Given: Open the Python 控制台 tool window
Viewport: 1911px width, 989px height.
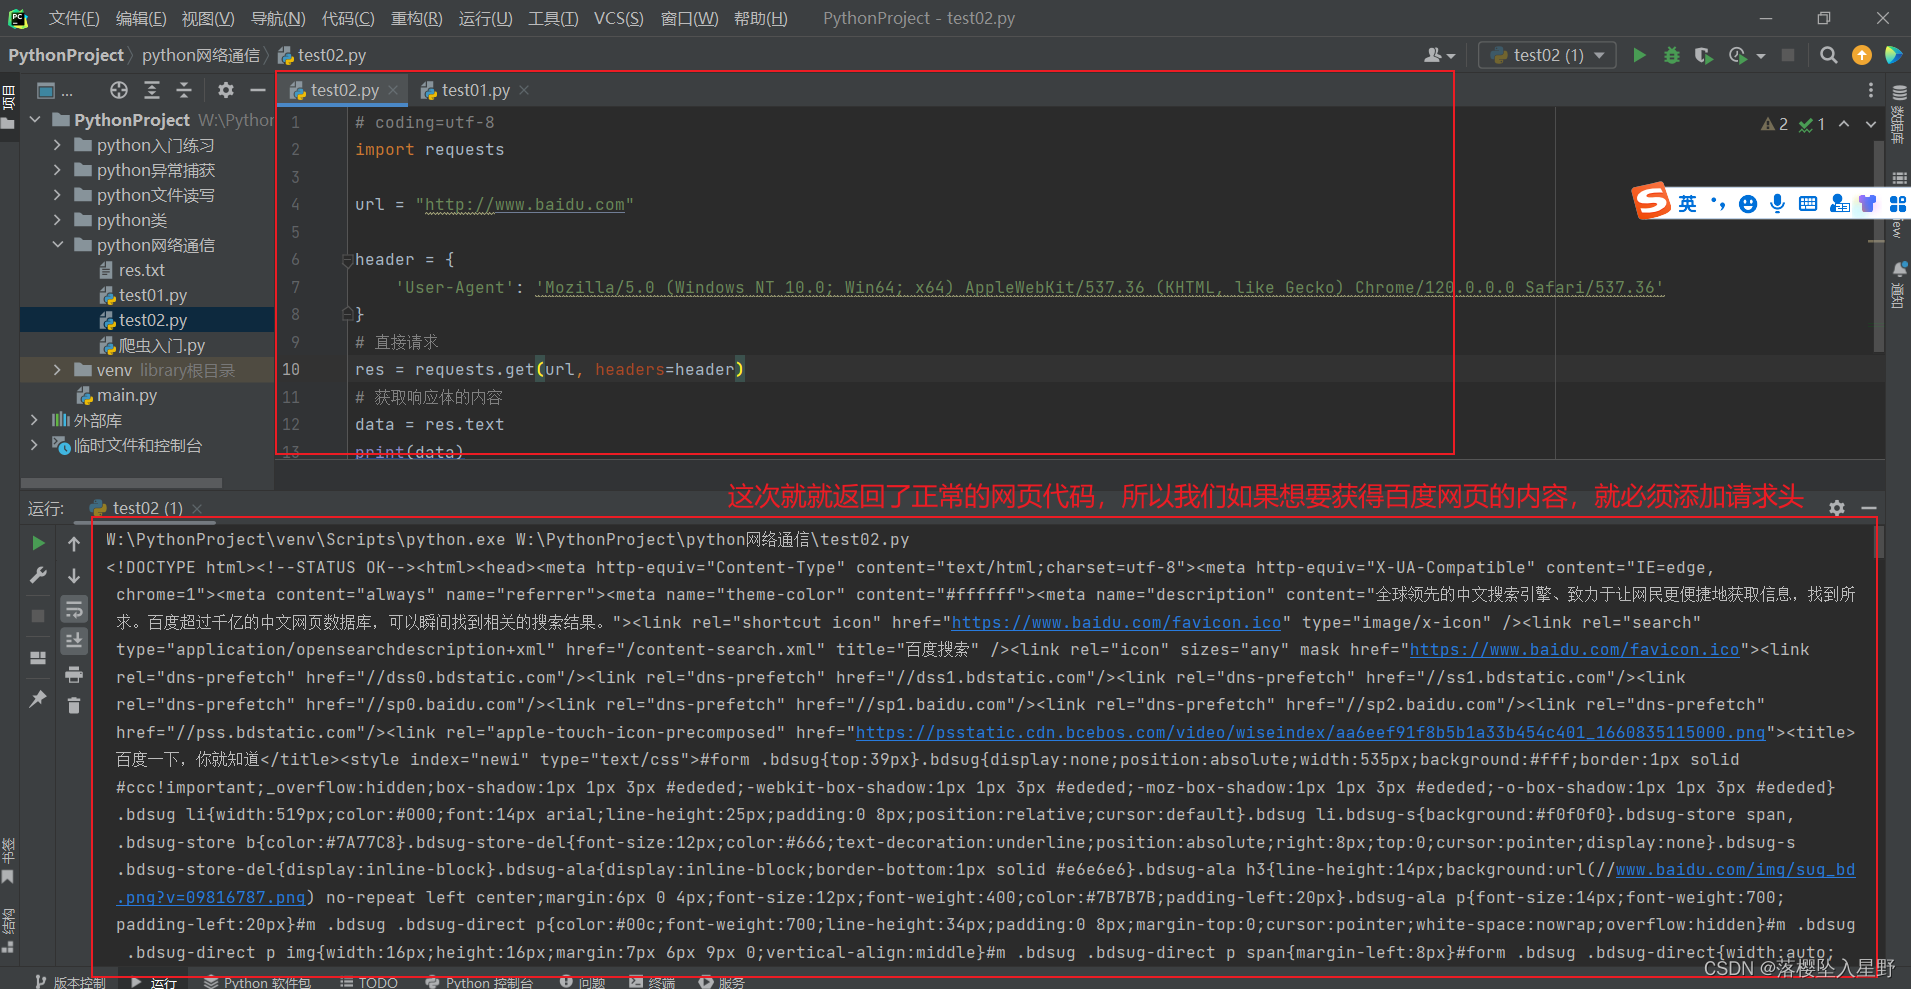Looking at the screenshot, I should click(x=478, y=982).
